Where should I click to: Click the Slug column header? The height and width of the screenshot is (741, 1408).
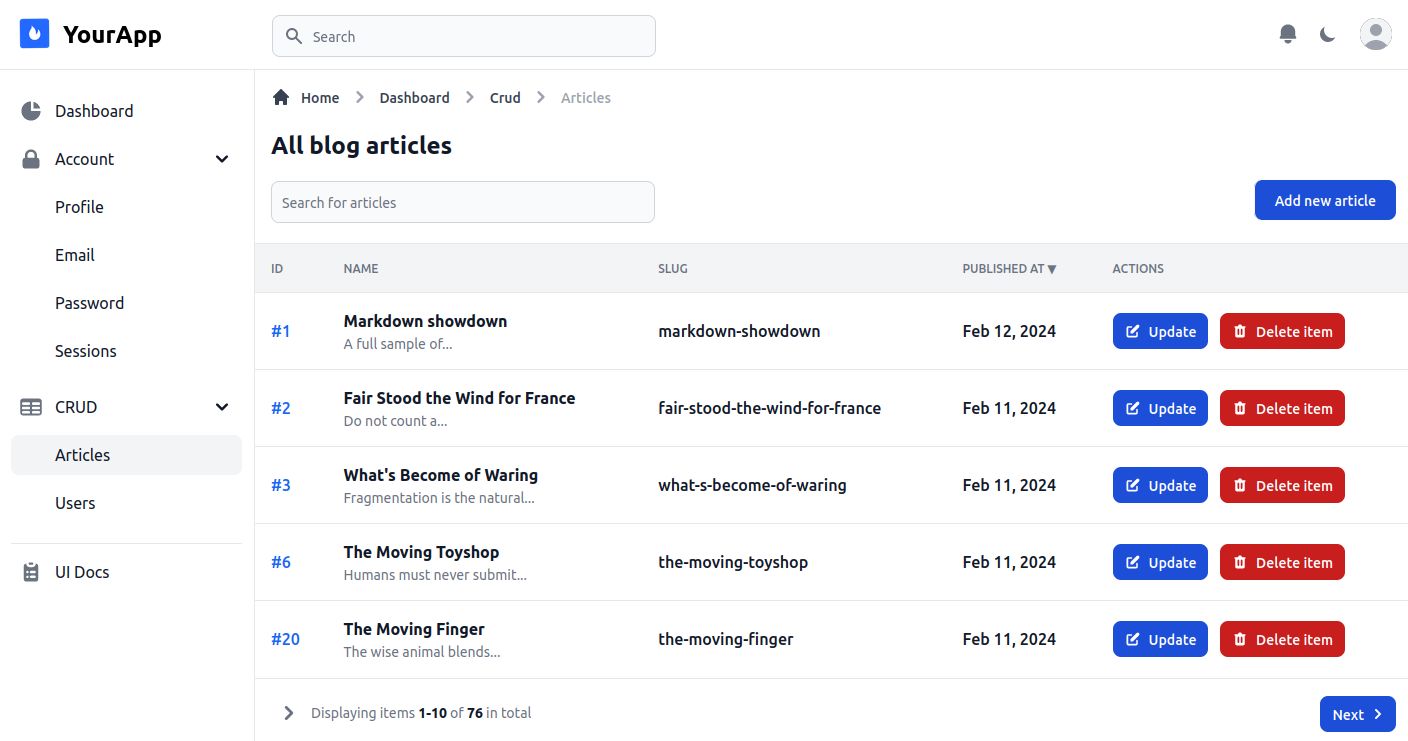point(673,268)
